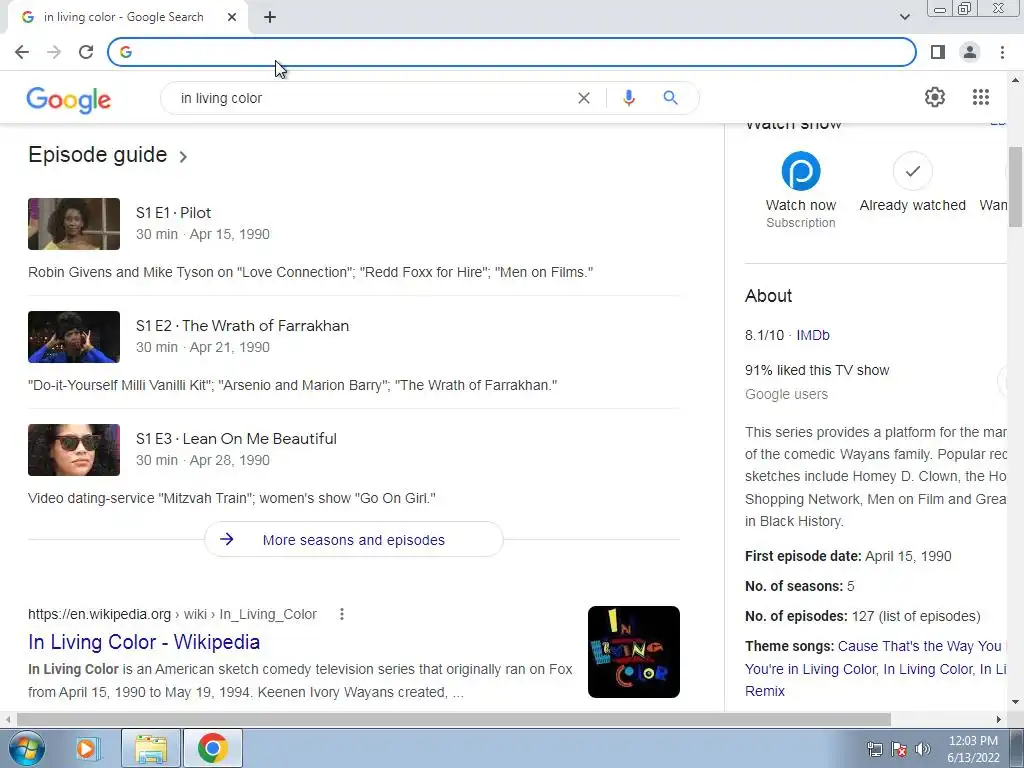Screen dimensions: 1024x768
Task: Open the Google apps grid
Action: pyautogui.click(x=980, y=97)
